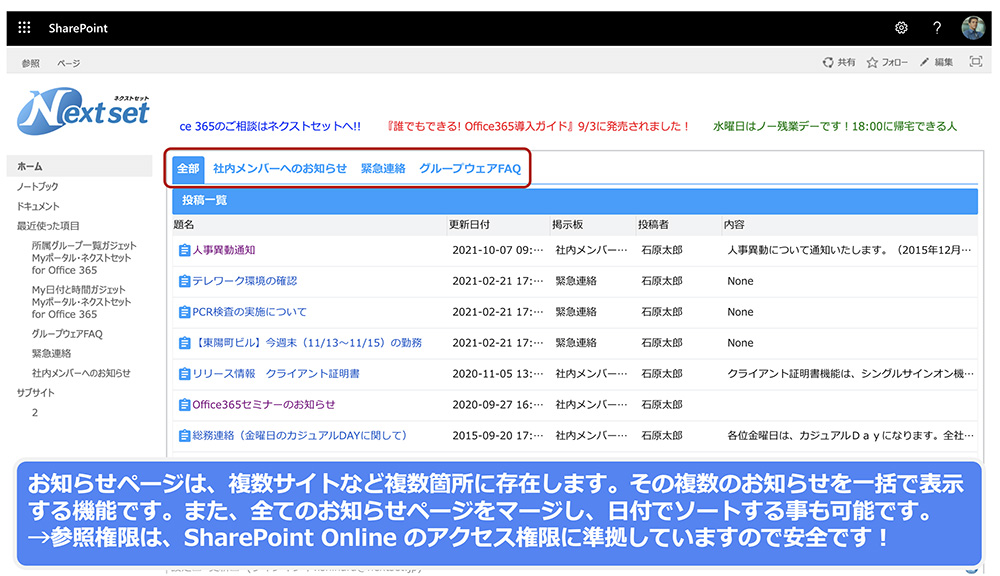Click 石原太郎 in the 人事異動通知 row
Screen dimensions: 1000x576
tap(662, 250)
